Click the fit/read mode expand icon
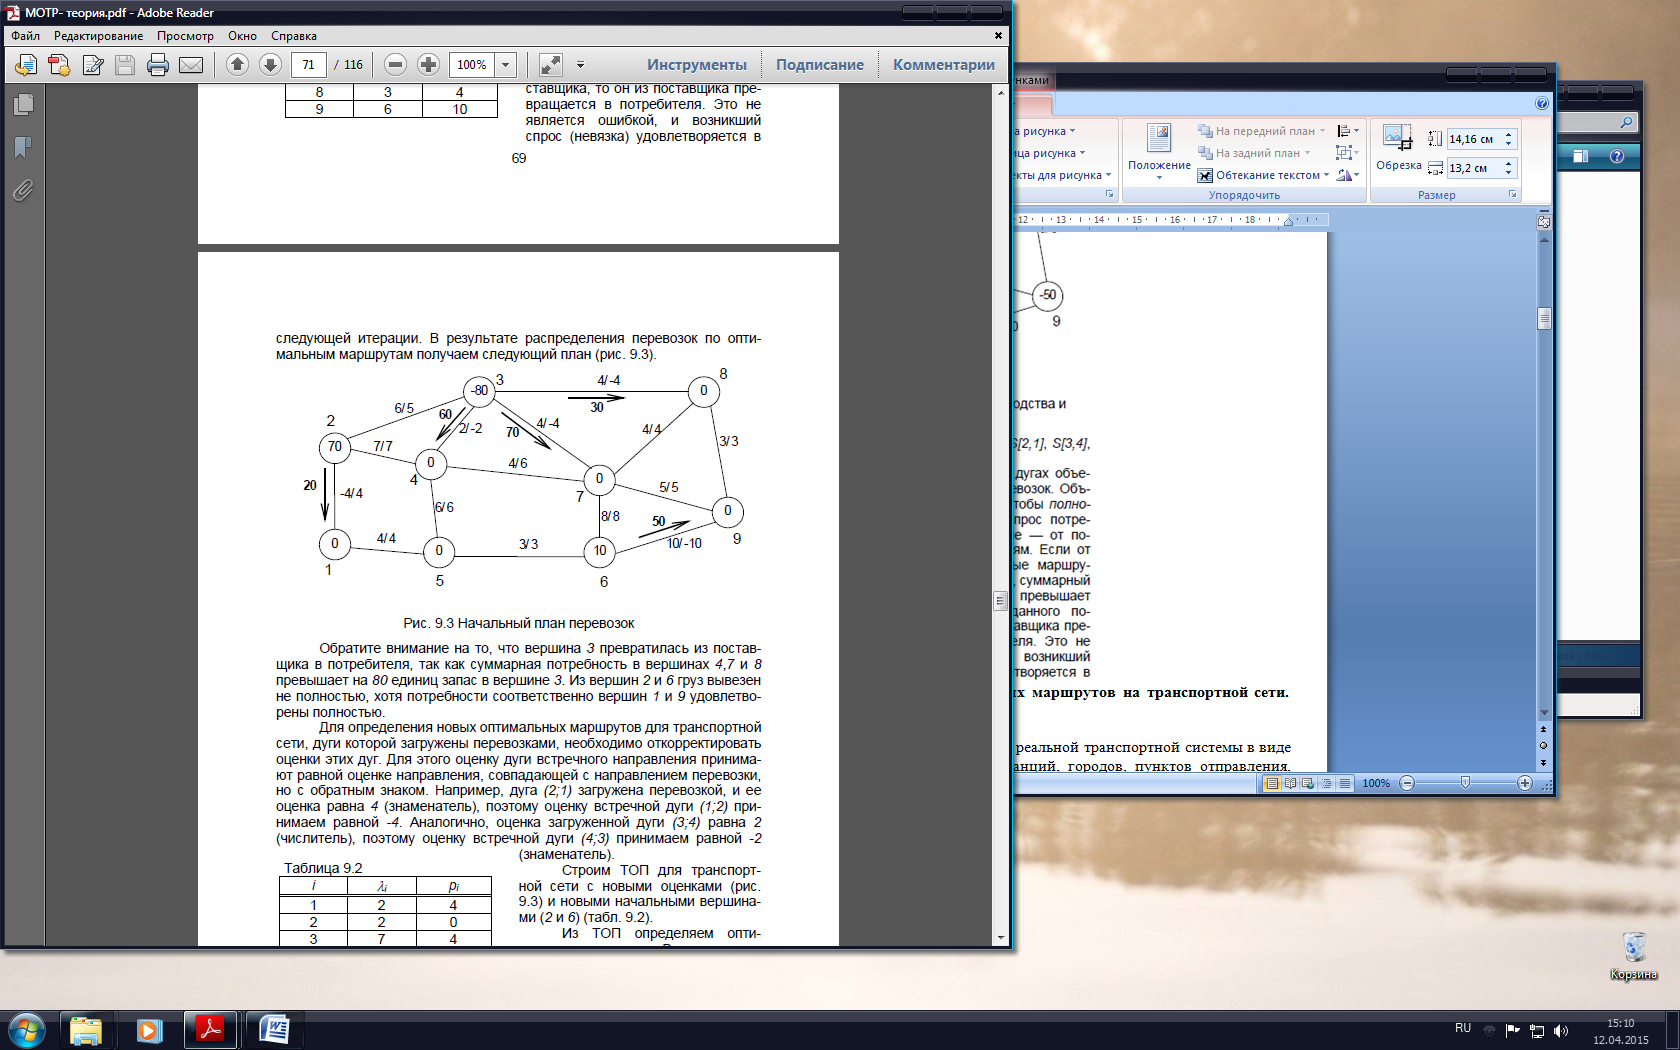 point(551,64)
